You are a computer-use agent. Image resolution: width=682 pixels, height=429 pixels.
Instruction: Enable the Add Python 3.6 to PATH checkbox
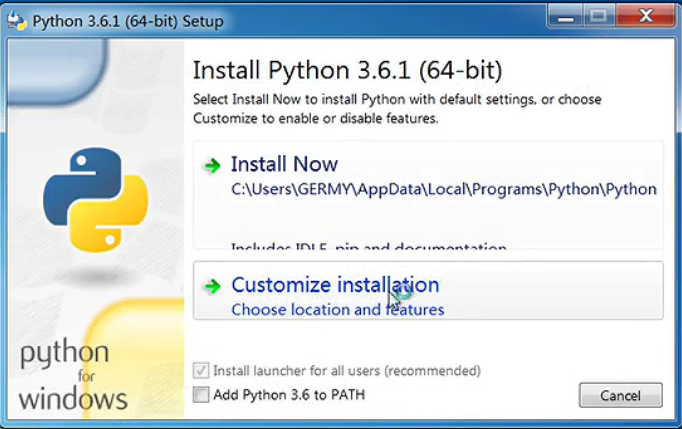coord(201,395)
